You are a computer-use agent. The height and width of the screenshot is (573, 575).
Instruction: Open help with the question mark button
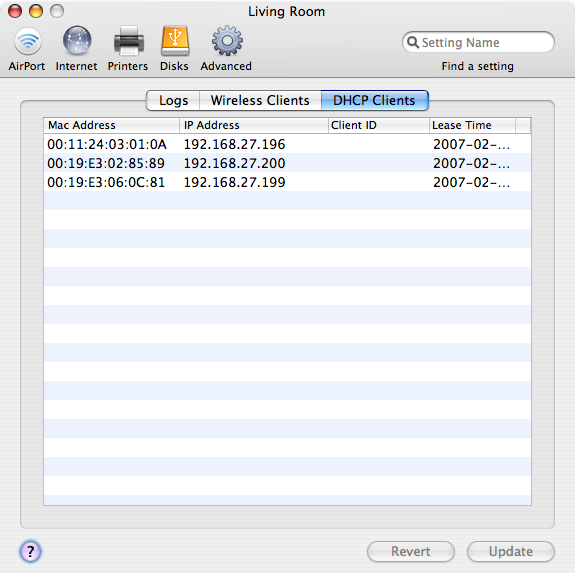[x=30, y=551]
